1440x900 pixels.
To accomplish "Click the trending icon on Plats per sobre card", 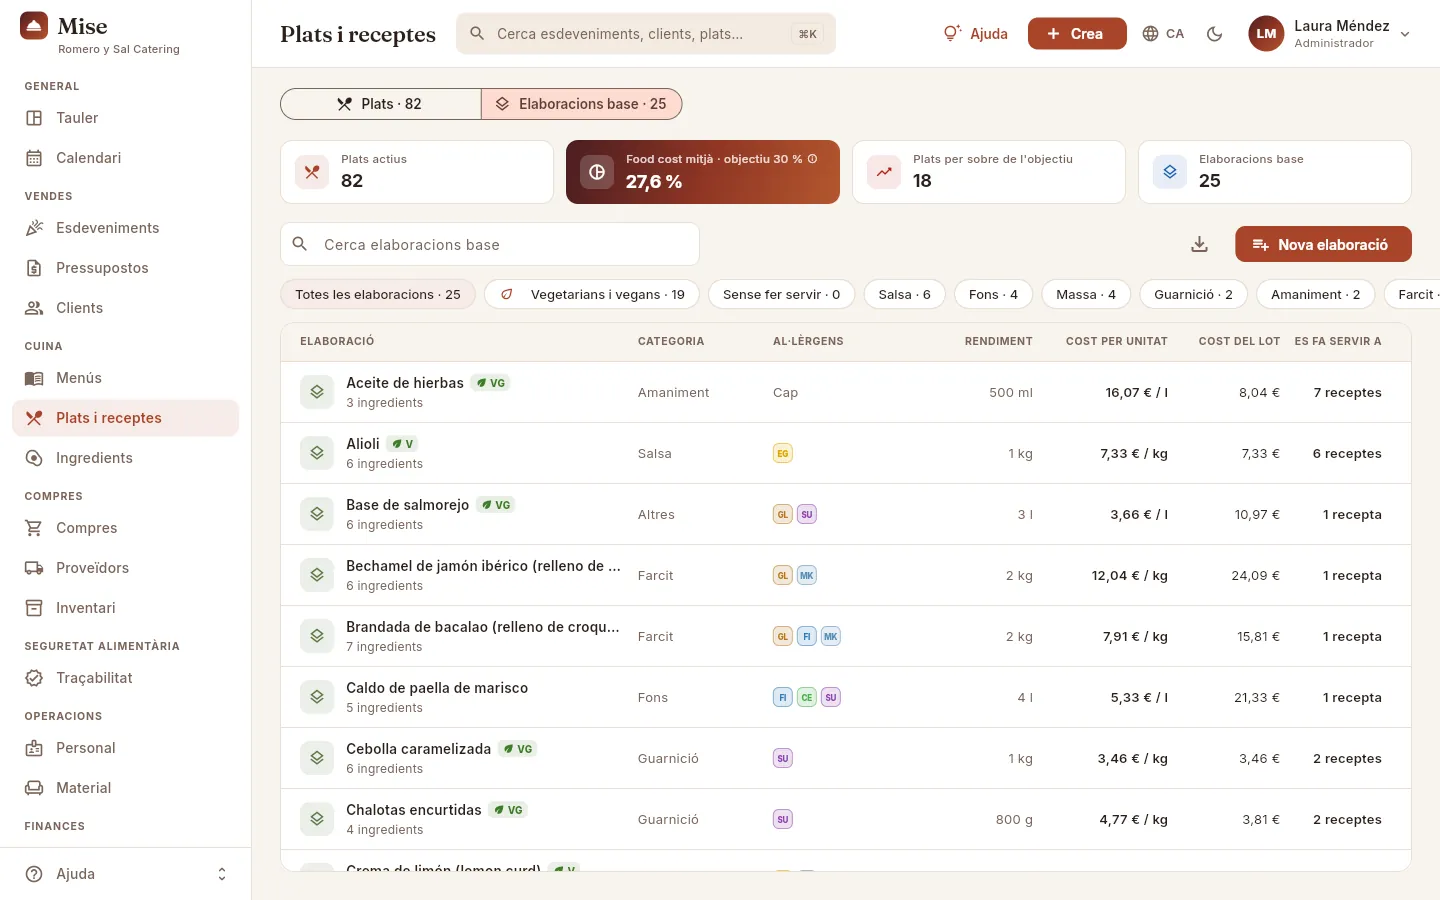I will tap(884, 172).
